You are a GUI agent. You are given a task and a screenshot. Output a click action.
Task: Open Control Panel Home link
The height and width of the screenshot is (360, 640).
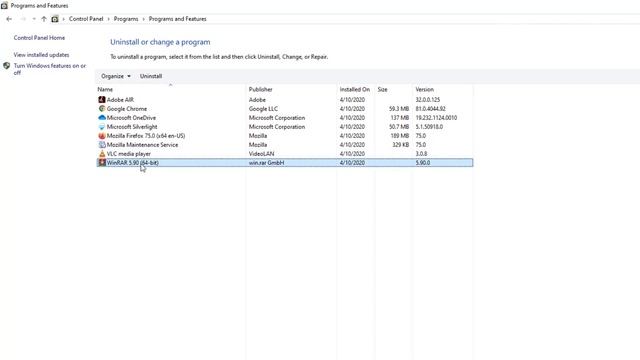click(39, 38)
